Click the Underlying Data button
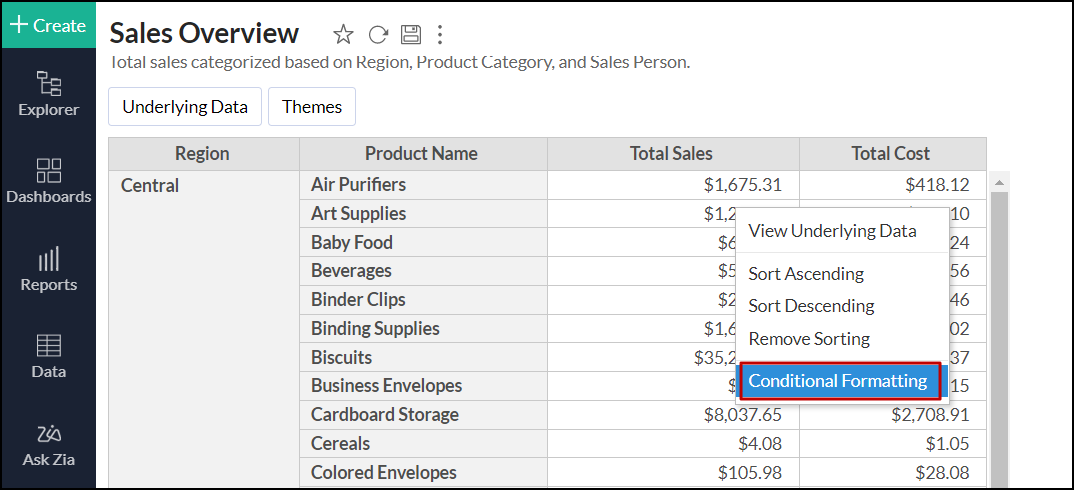The image size is (1074, 490). pyautogui.click(x=185, y=107)
